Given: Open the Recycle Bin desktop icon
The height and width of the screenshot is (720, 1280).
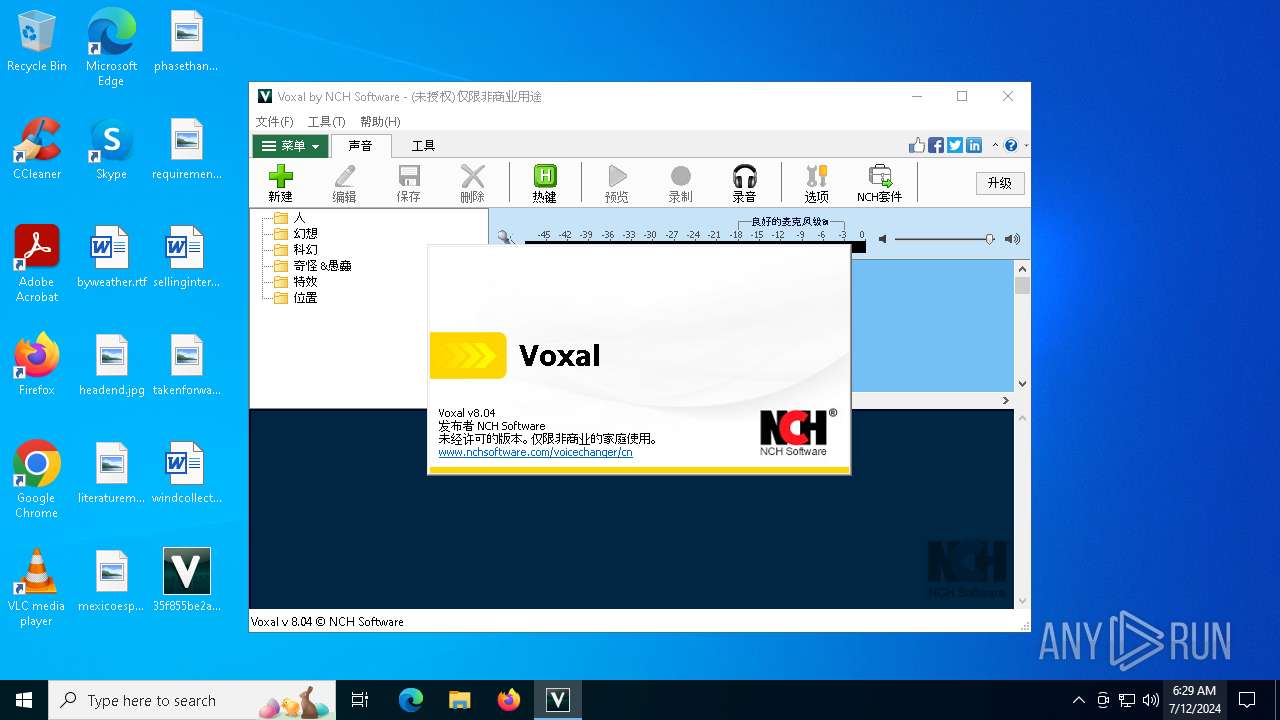Looking at the screenshot, I should [37, 41].
